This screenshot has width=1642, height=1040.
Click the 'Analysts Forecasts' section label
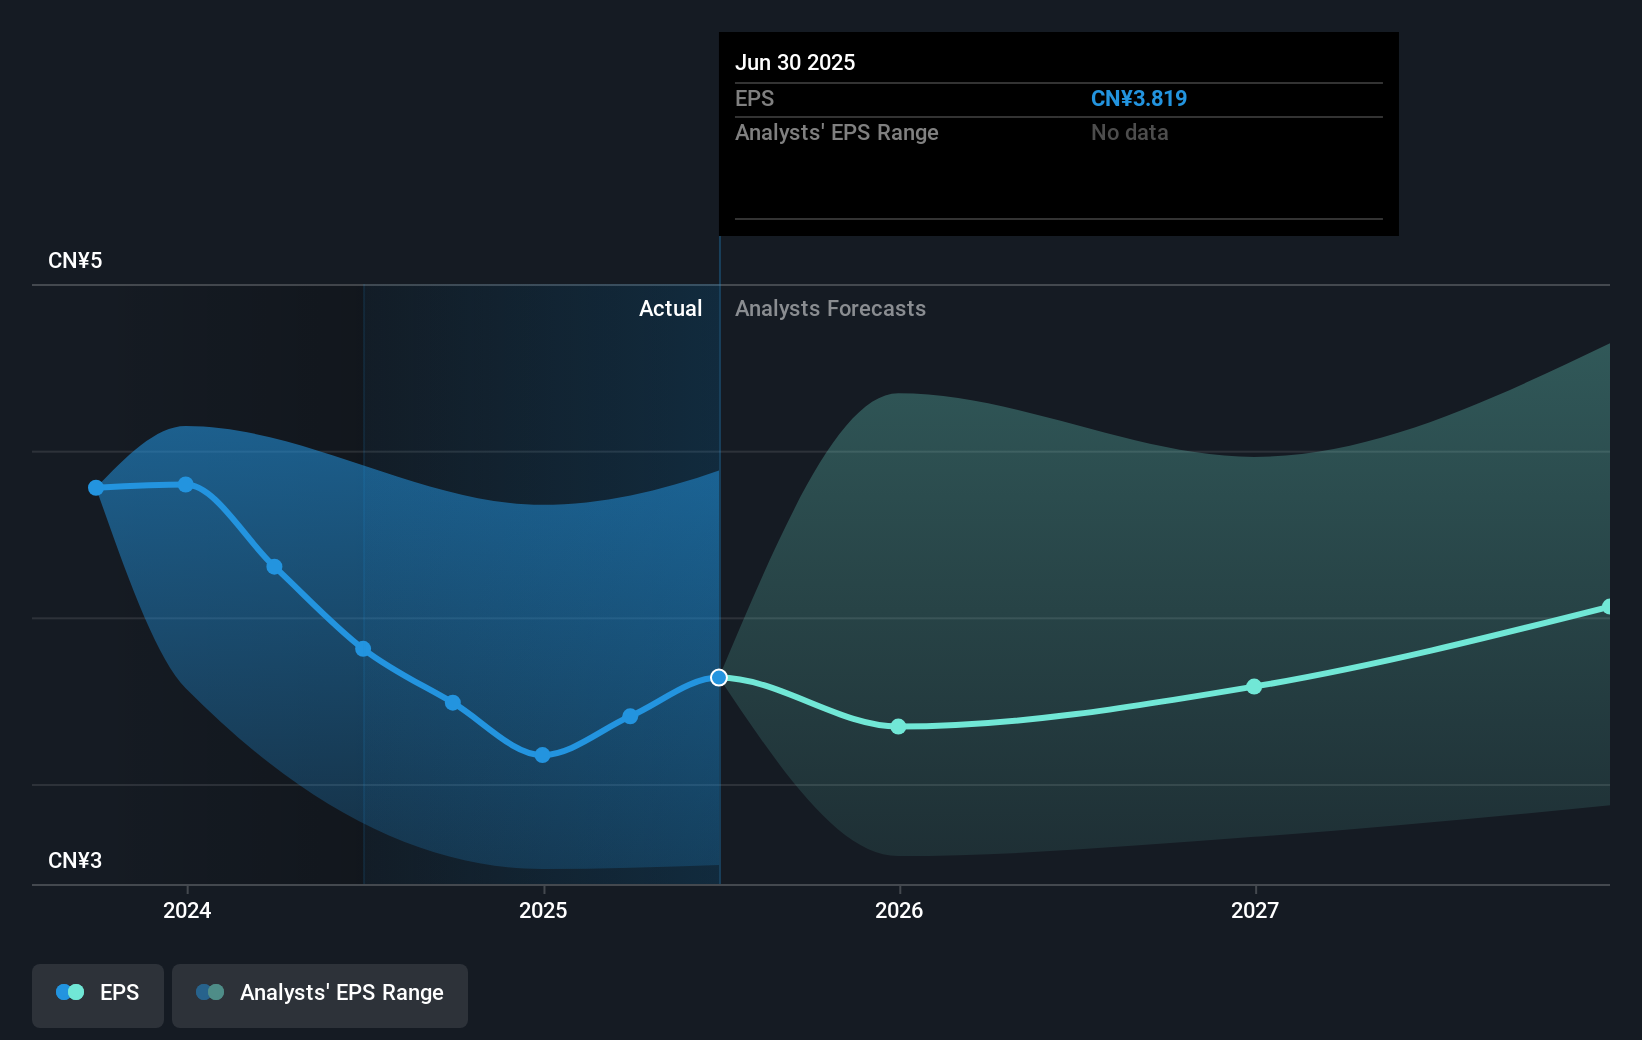pyautogui.click(x=830, y=309)
